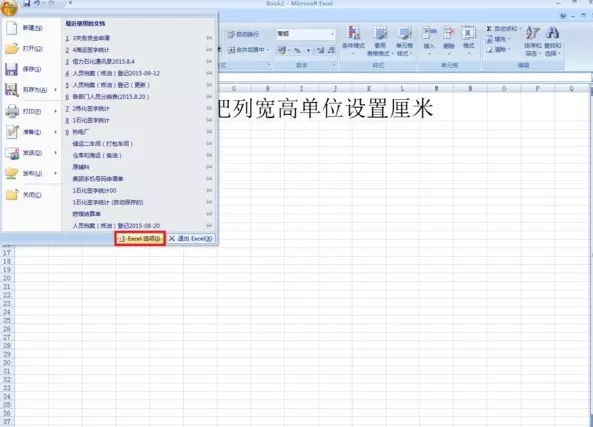Click the 准备 (Prepare) checklist icon

point(12,132)
